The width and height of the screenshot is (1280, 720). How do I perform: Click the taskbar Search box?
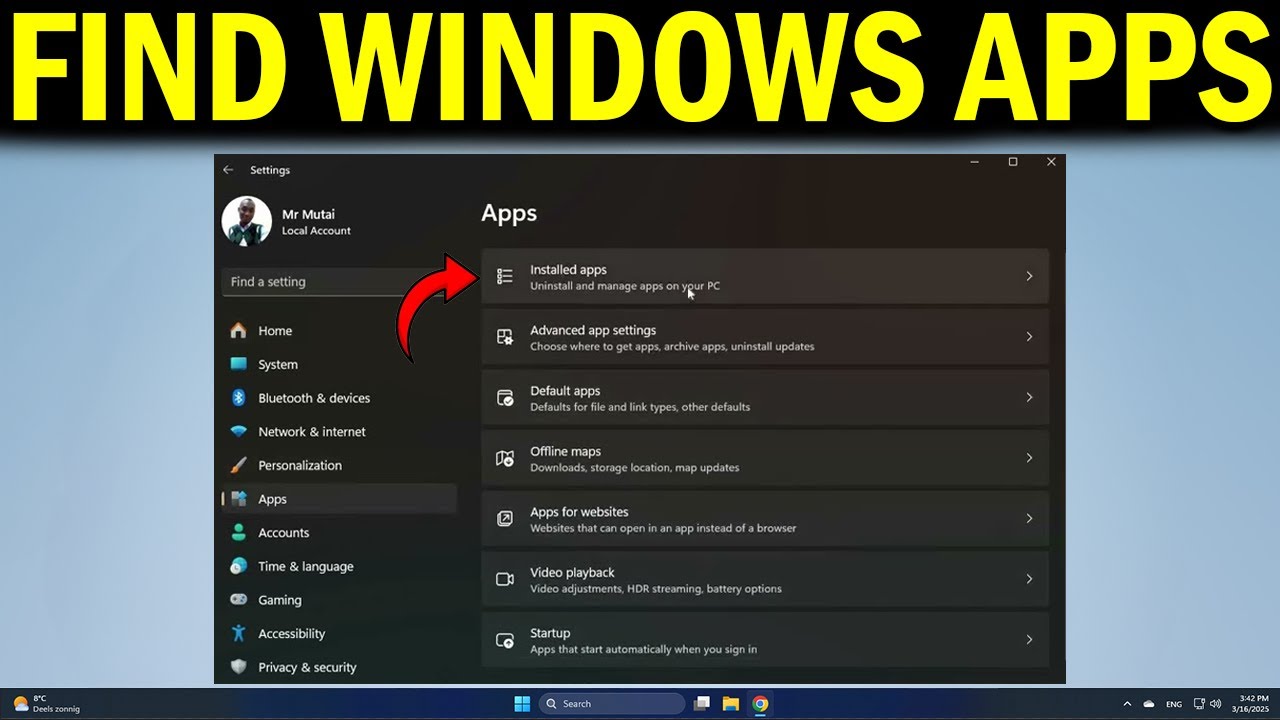(x=611, y=704)
